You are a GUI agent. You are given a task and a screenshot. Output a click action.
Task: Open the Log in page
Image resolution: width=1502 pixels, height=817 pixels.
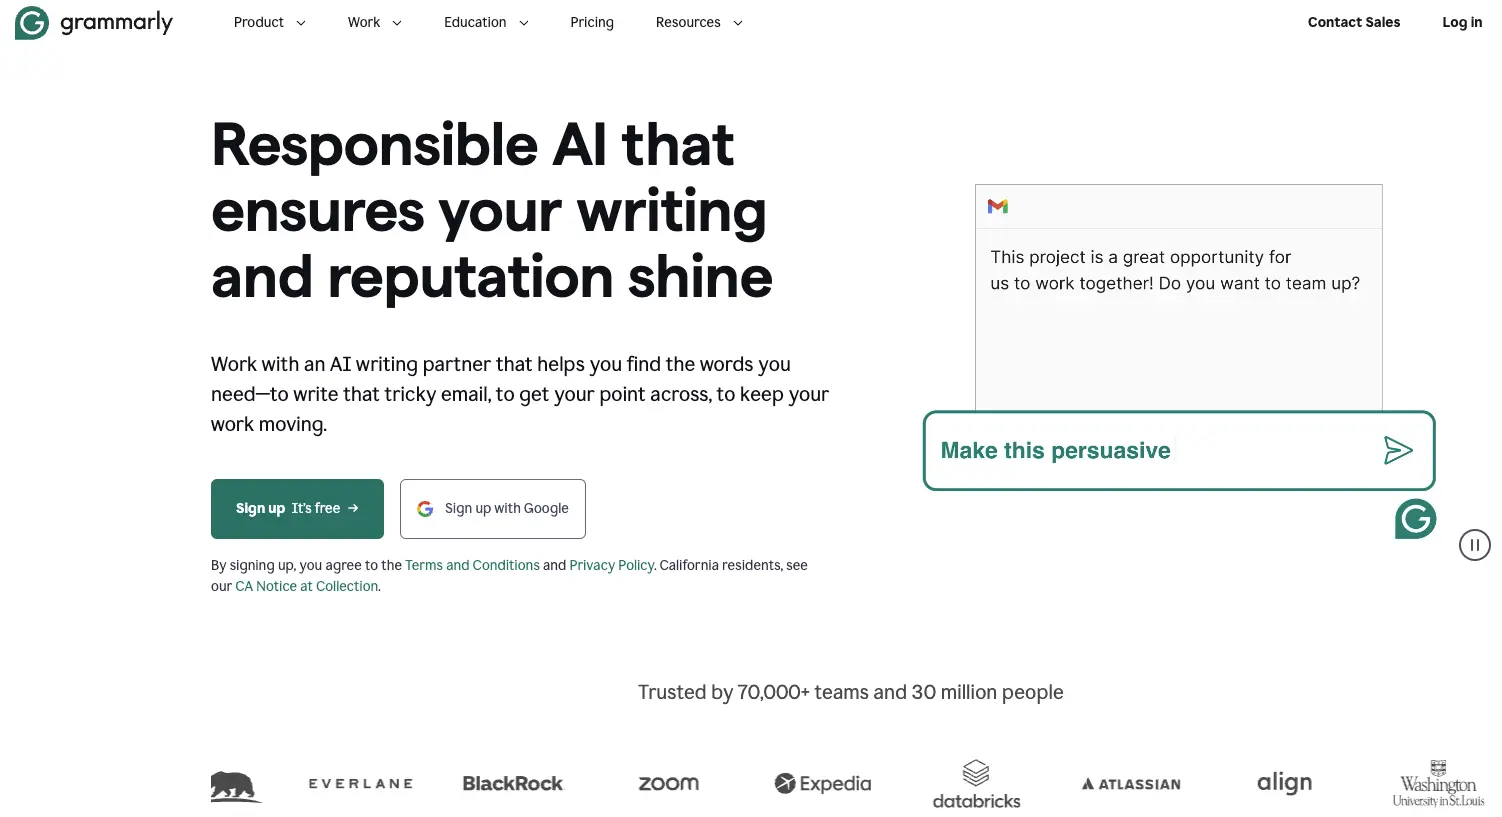click(x=1461, y=22)
